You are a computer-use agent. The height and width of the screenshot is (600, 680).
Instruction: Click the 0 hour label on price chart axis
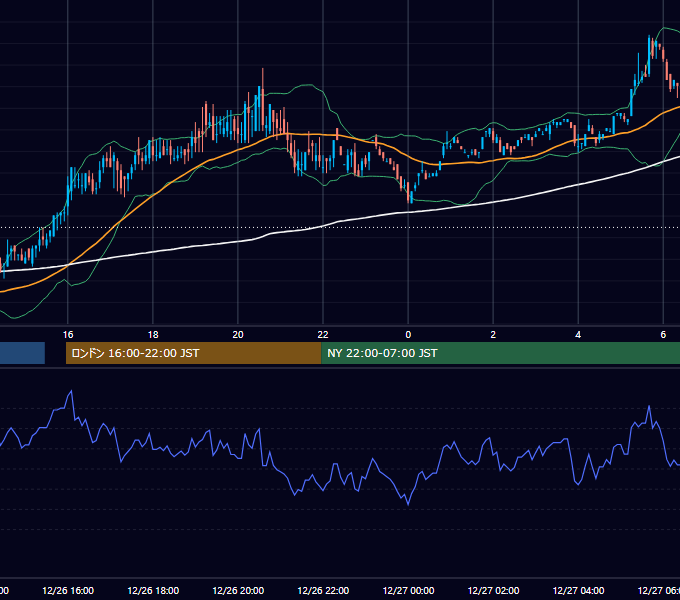coord(408,335)
